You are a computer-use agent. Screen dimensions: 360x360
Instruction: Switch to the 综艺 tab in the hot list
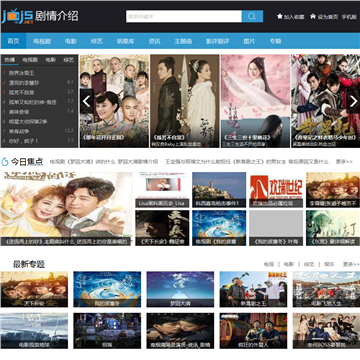click(69, 60)
